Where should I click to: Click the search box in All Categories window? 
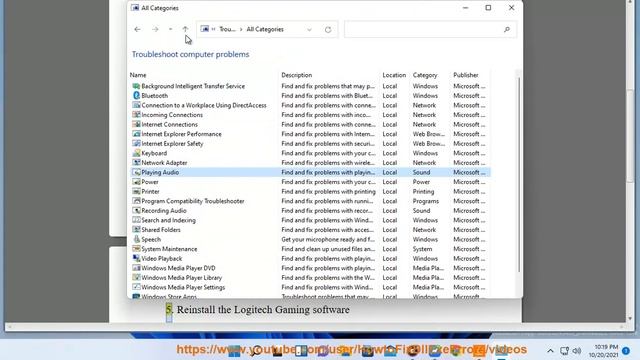point(430,29)
